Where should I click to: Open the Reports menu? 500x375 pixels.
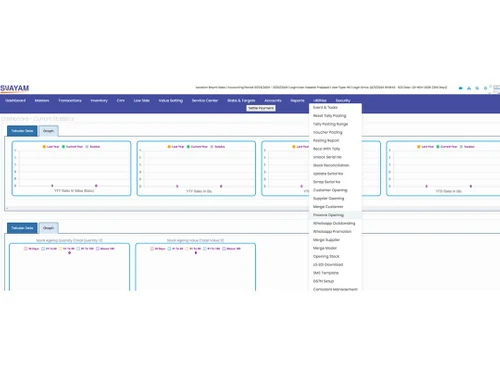point(297,100)
